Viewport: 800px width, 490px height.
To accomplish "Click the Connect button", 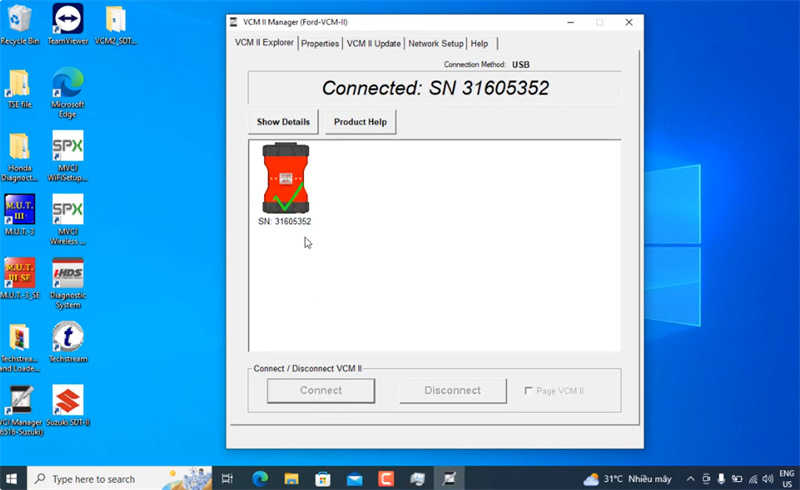I will click(x=321, y=390).
